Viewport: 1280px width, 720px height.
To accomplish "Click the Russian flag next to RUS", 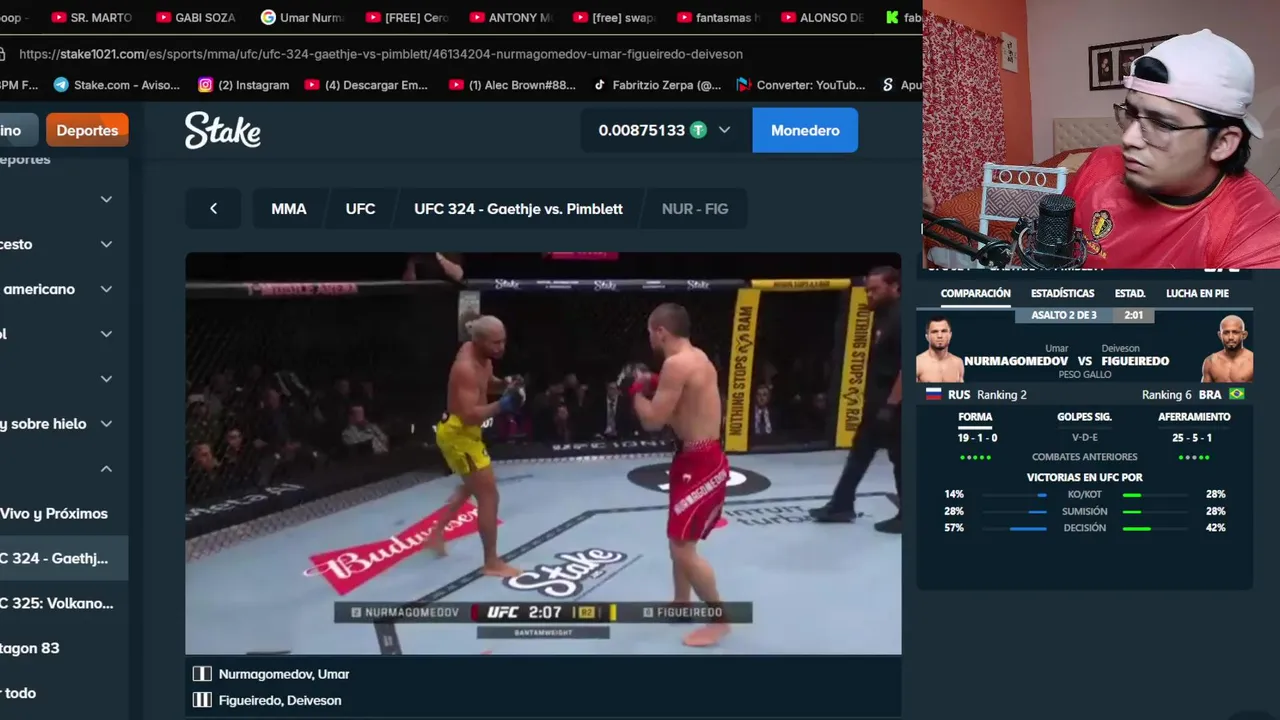I will coord(934,395).
